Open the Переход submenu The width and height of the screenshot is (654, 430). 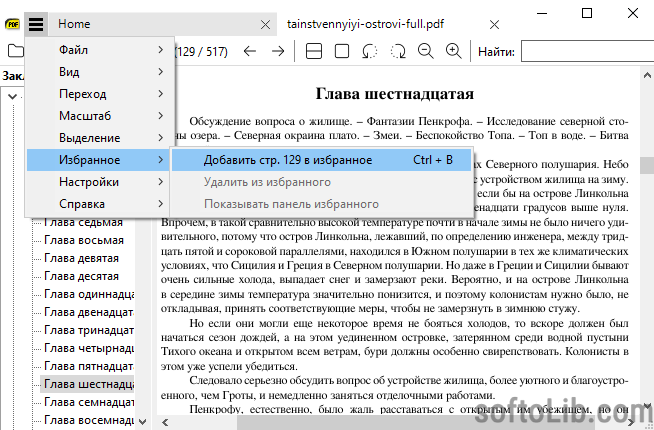(98, 94)
